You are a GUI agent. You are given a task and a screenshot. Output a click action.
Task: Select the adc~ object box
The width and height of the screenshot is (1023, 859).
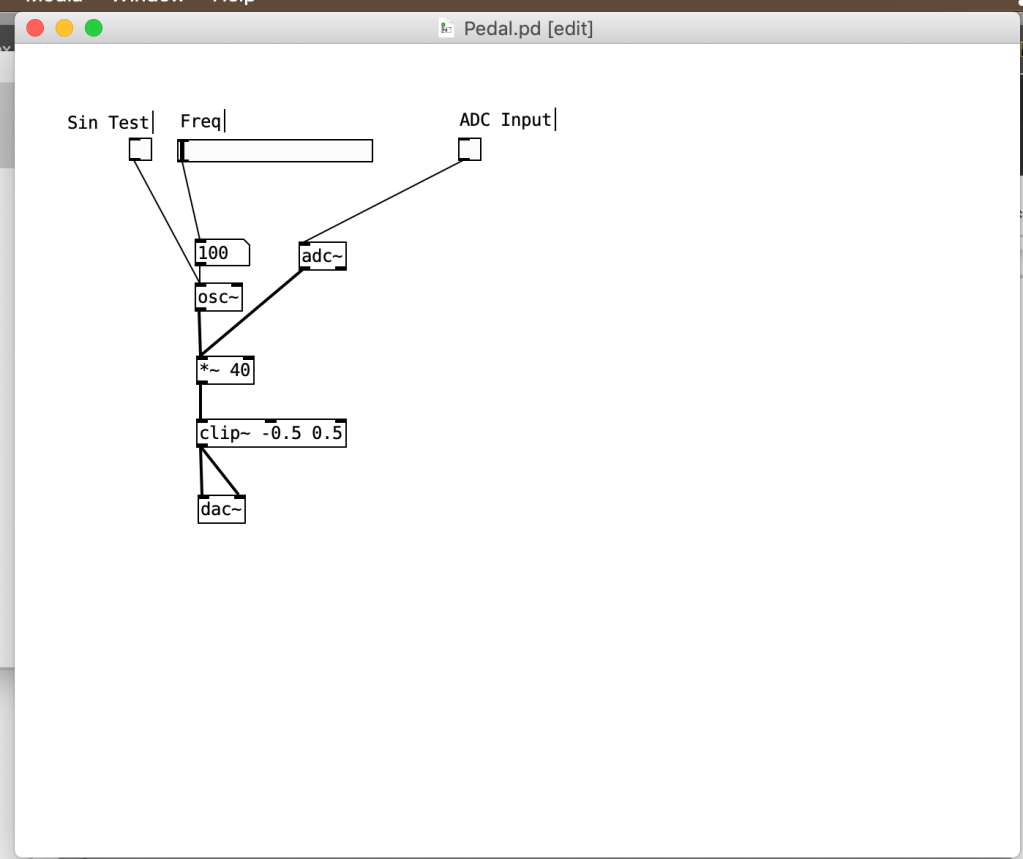click(322, 257)
